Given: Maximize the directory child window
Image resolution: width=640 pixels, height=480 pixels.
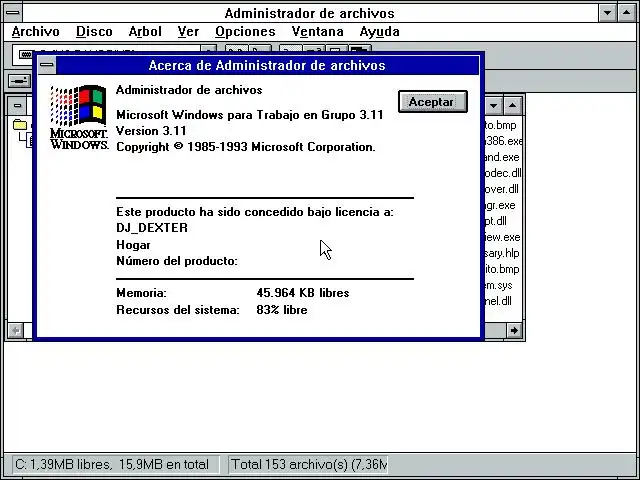Looking at the screenshot, I should click(513, 106).
